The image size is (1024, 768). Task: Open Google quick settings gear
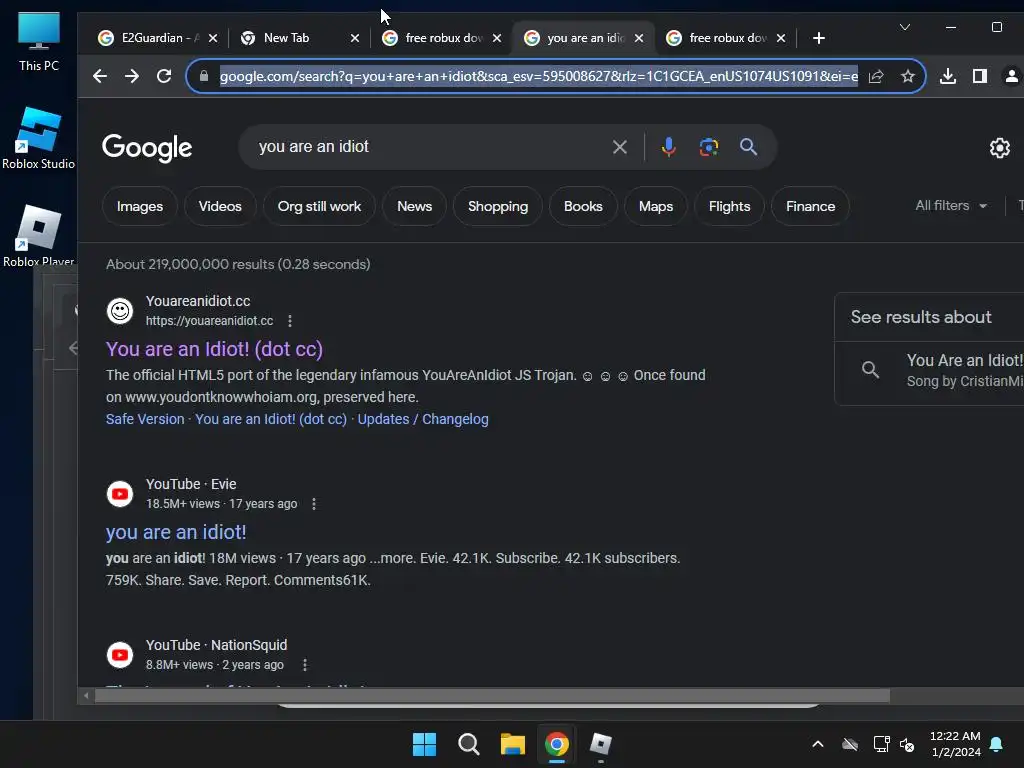tap(999, 148)
